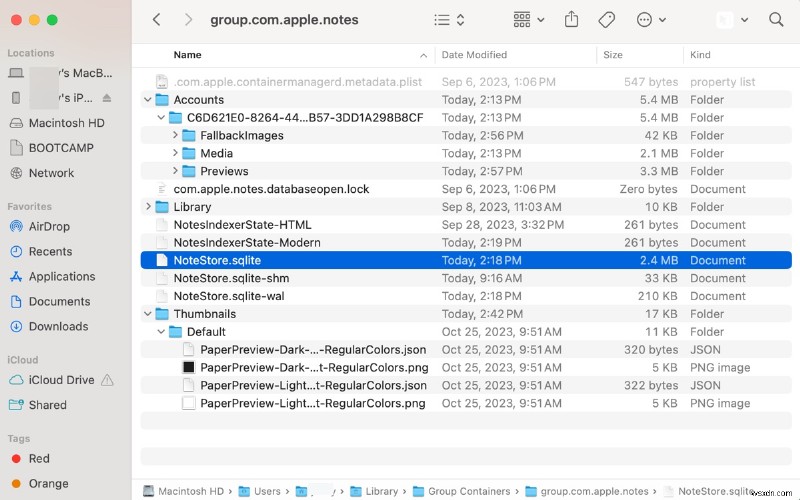Expand the Library folder
Image resolution: width=800 pixels, height=500 pixels.
148,206
